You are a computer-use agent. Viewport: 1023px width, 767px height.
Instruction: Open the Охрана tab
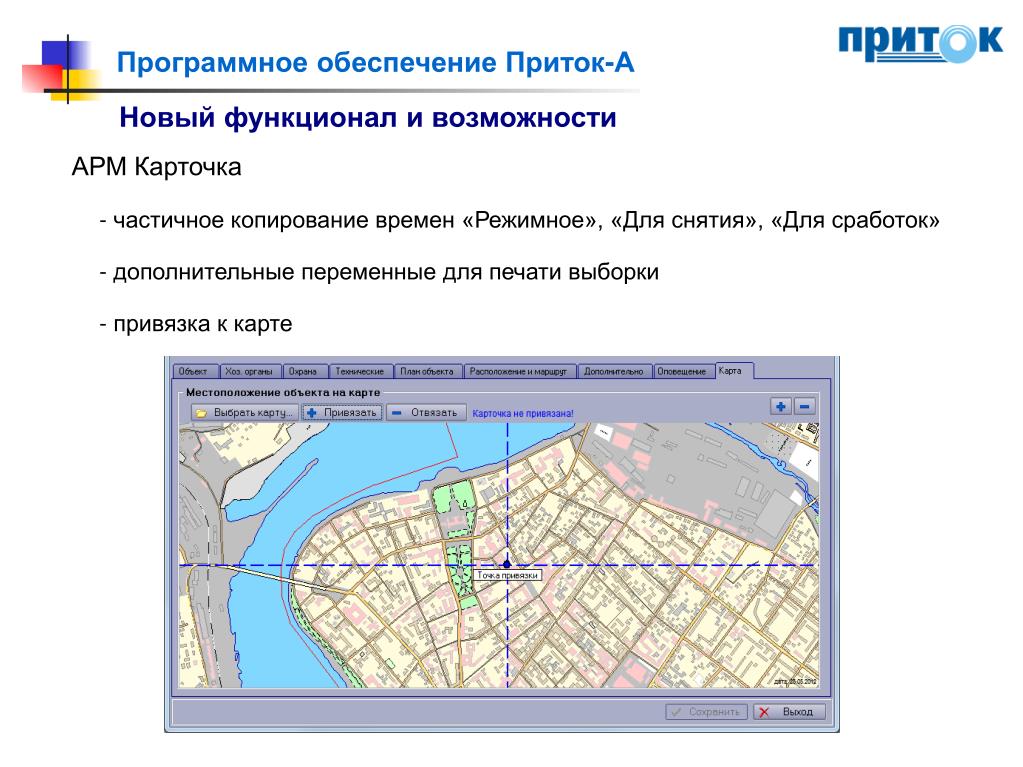tap(303, 372)
